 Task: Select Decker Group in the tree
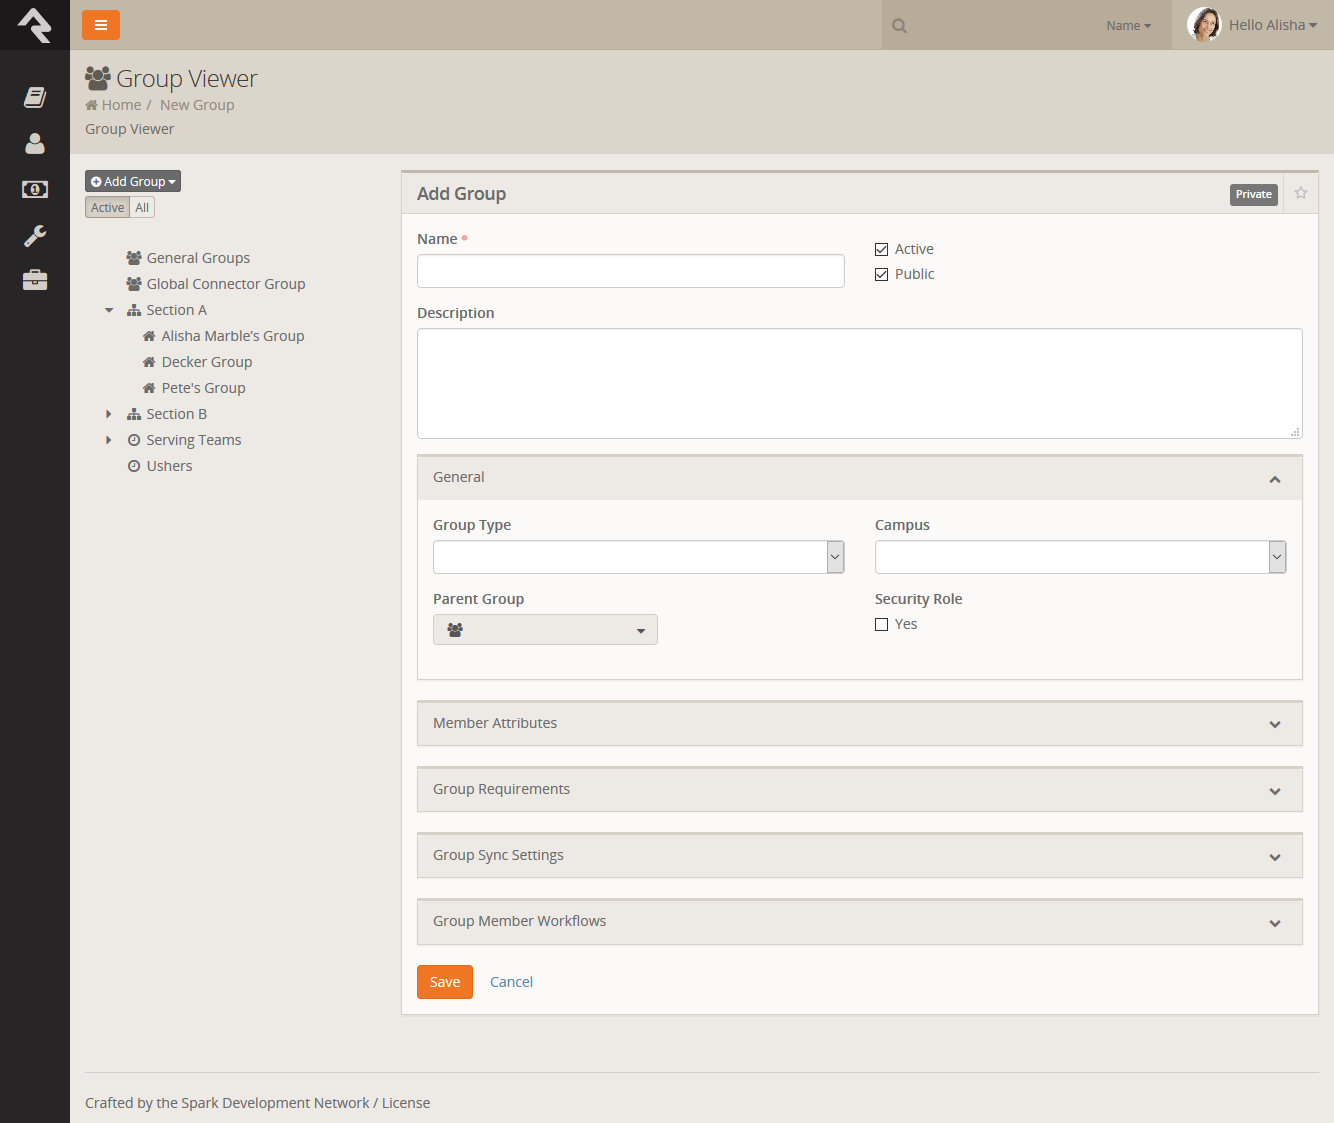[x=206, y=362]
